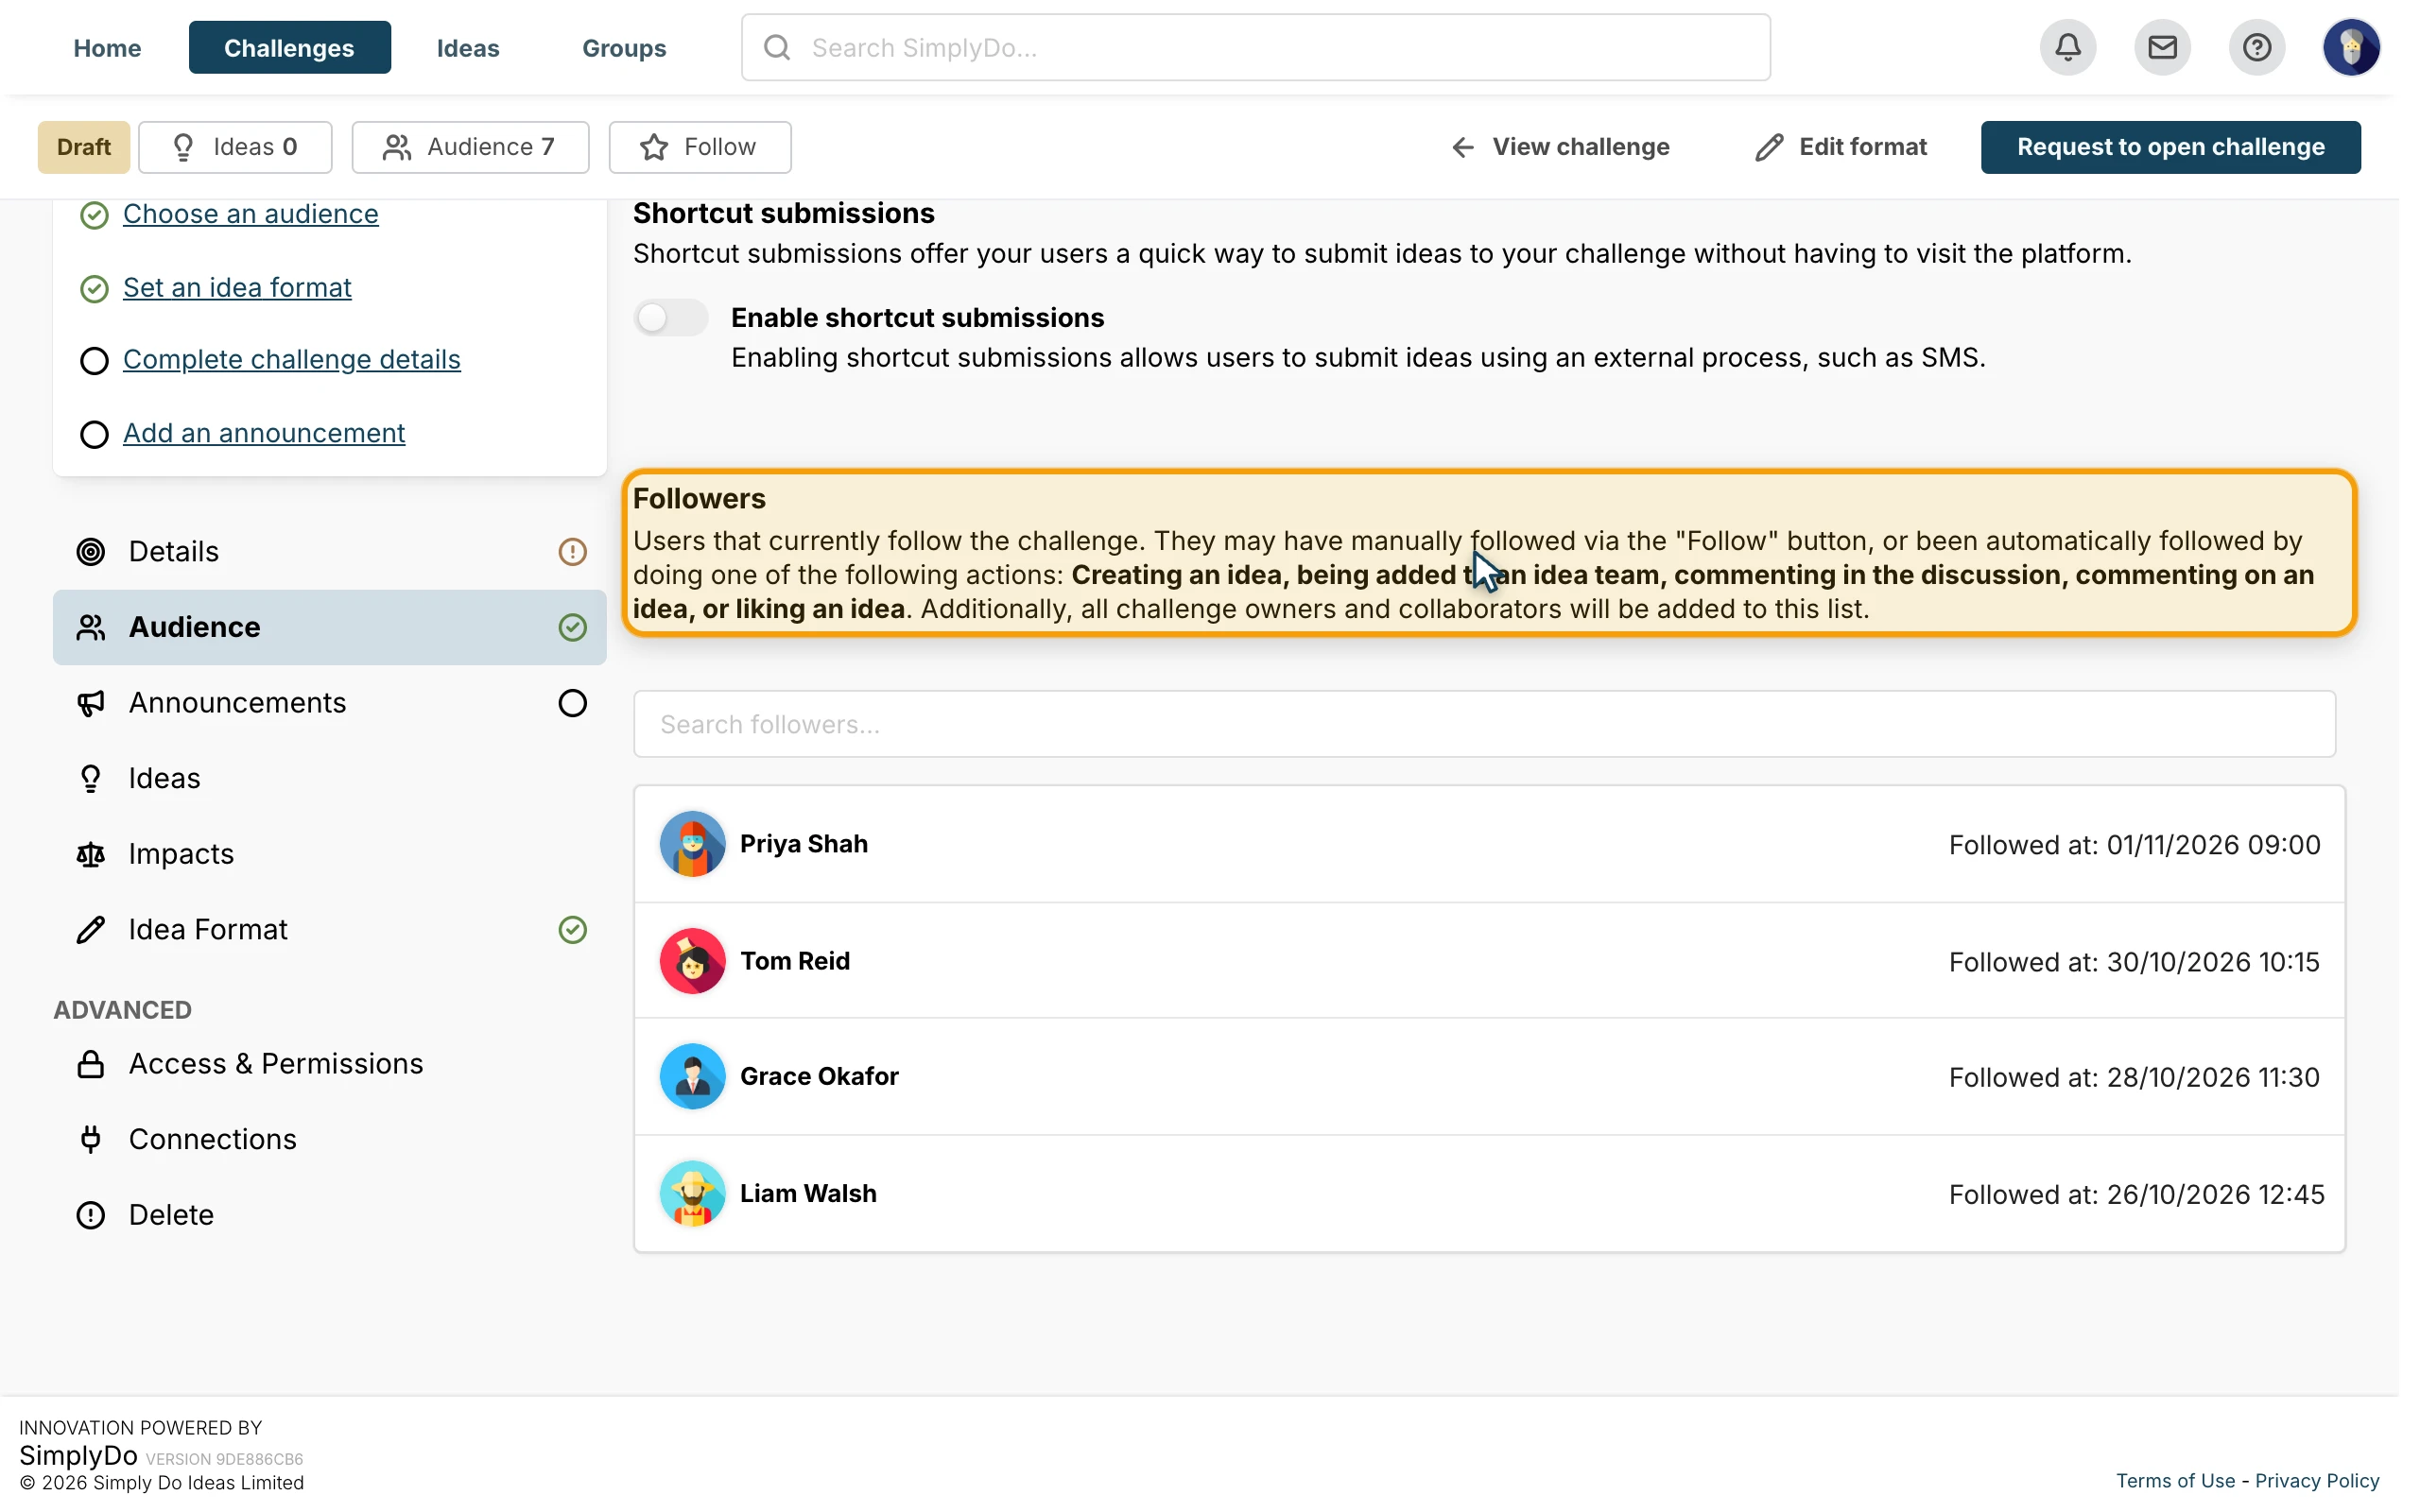
Task: Open the user profile avatar
Action: 2351,47
